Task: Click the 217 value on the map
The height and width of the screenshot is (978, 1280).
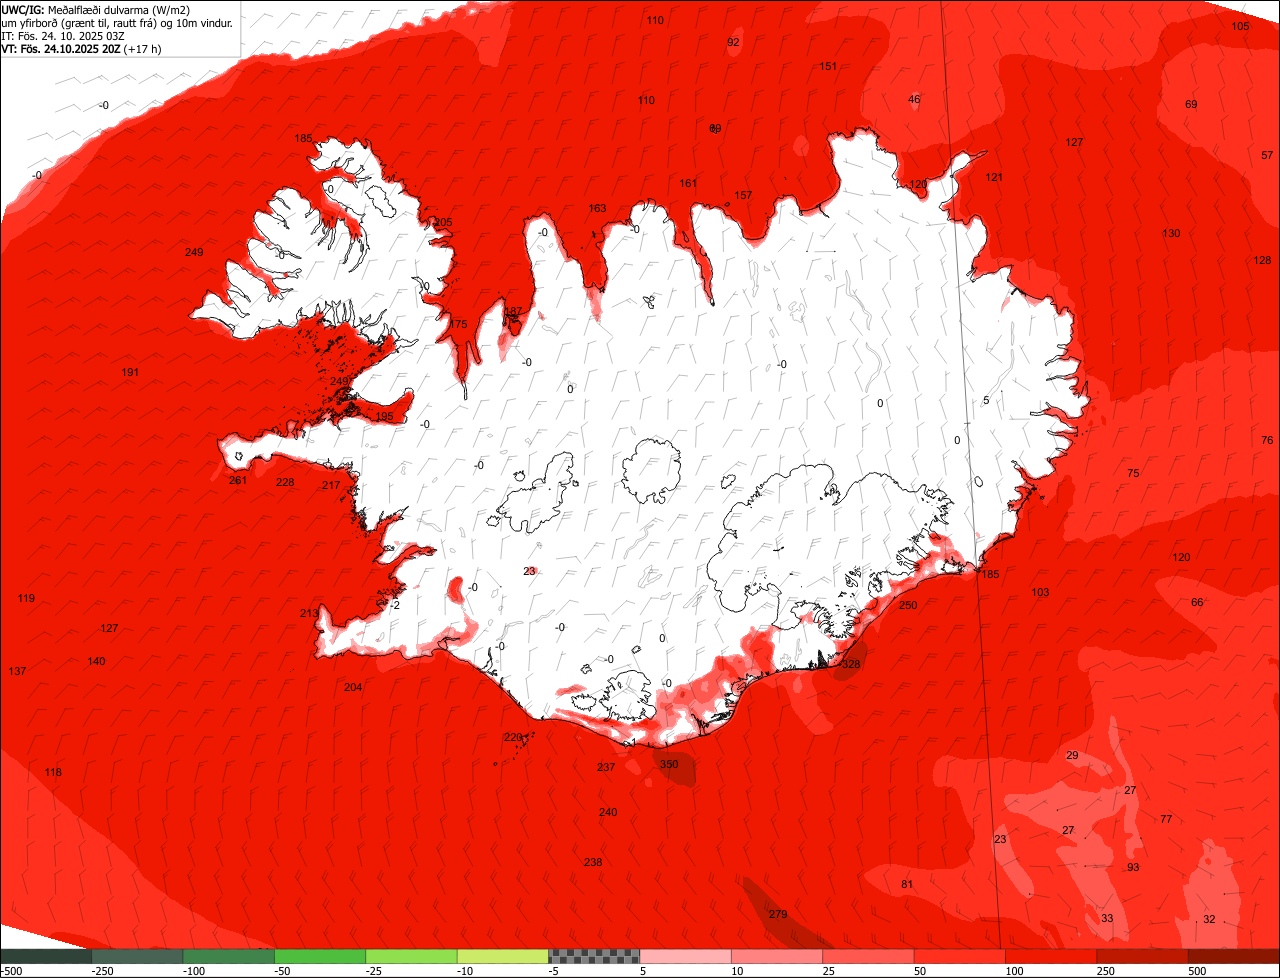Action: [x=331, y=485]
